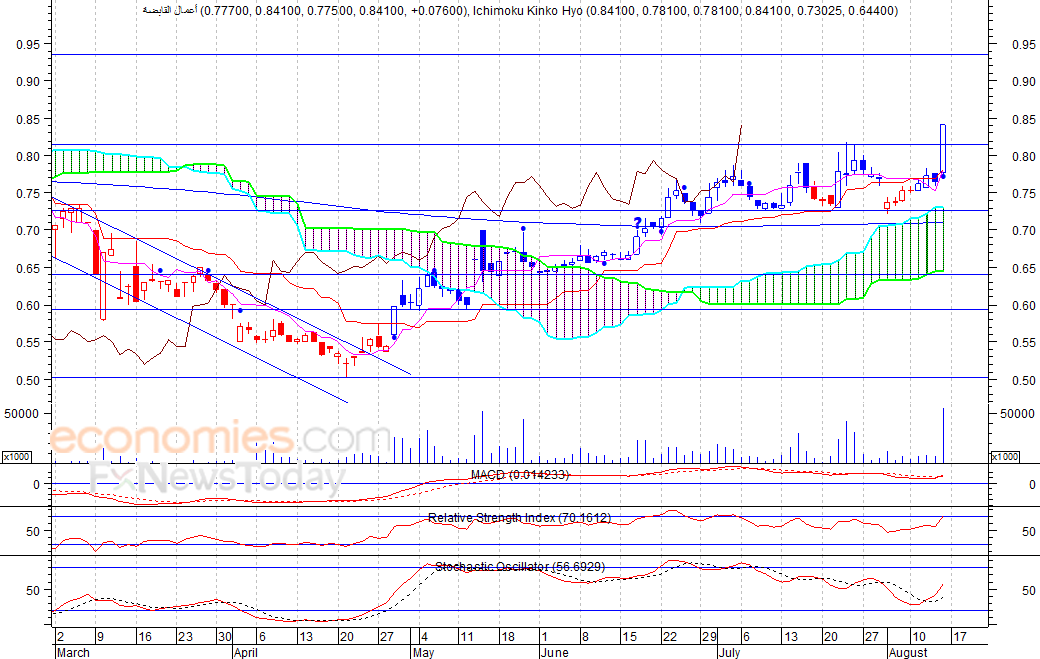Click the date label 29 on time axis
This screenshot has height=659, width=1040.
tap(709, 637)
